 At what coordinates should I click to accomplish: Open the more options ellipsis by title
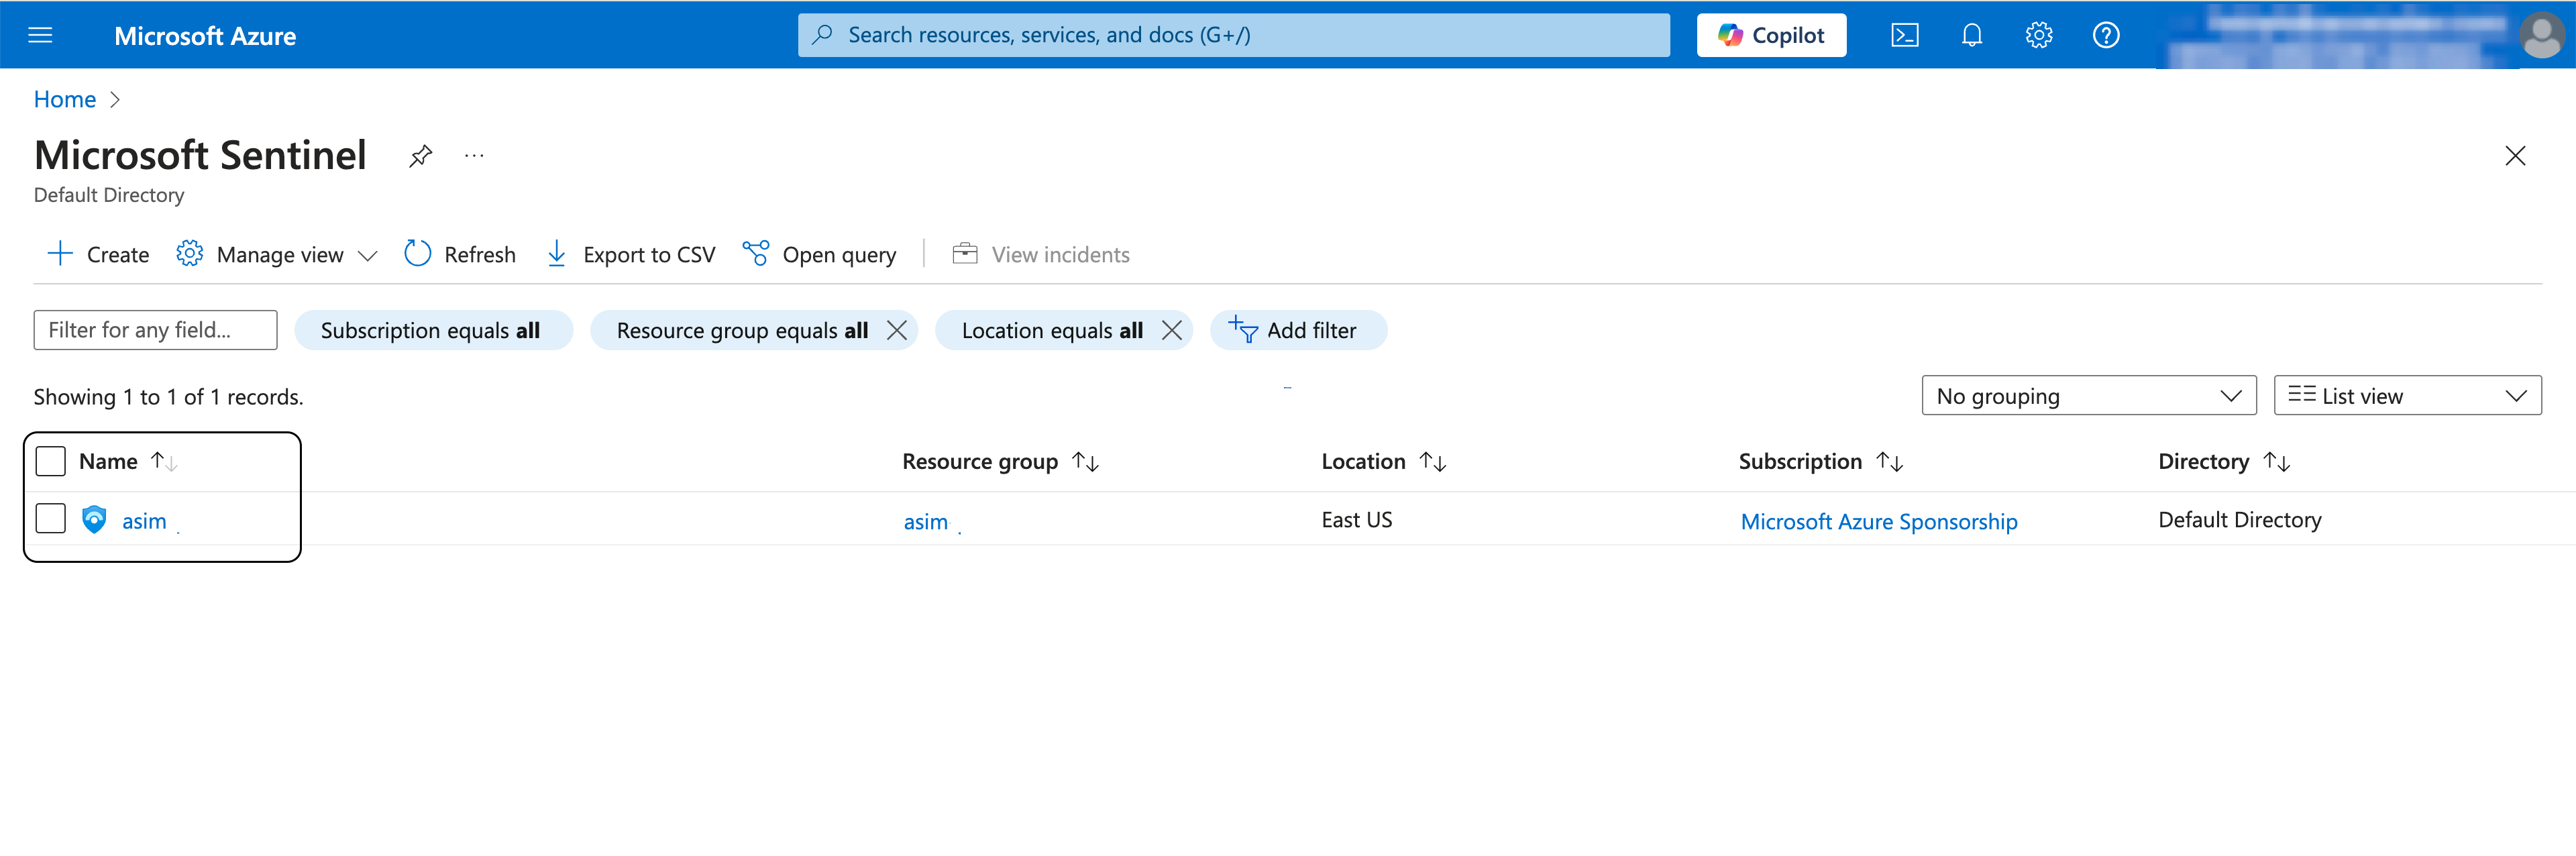(474, 156)
